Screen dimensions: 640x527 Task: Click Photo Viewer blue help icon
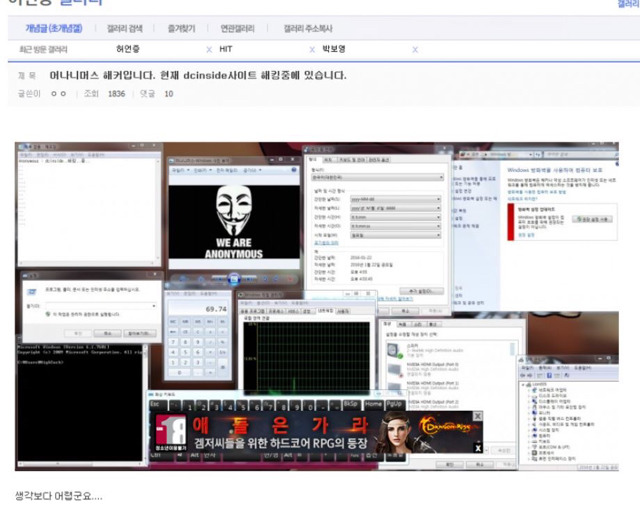293,170
